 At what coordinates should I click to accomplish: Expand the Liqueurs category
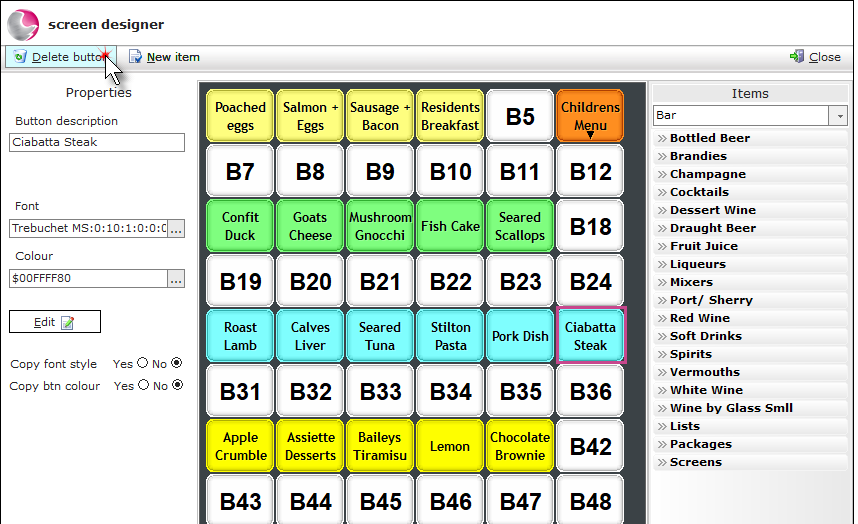pyautogui.click(x=750, y=264)
